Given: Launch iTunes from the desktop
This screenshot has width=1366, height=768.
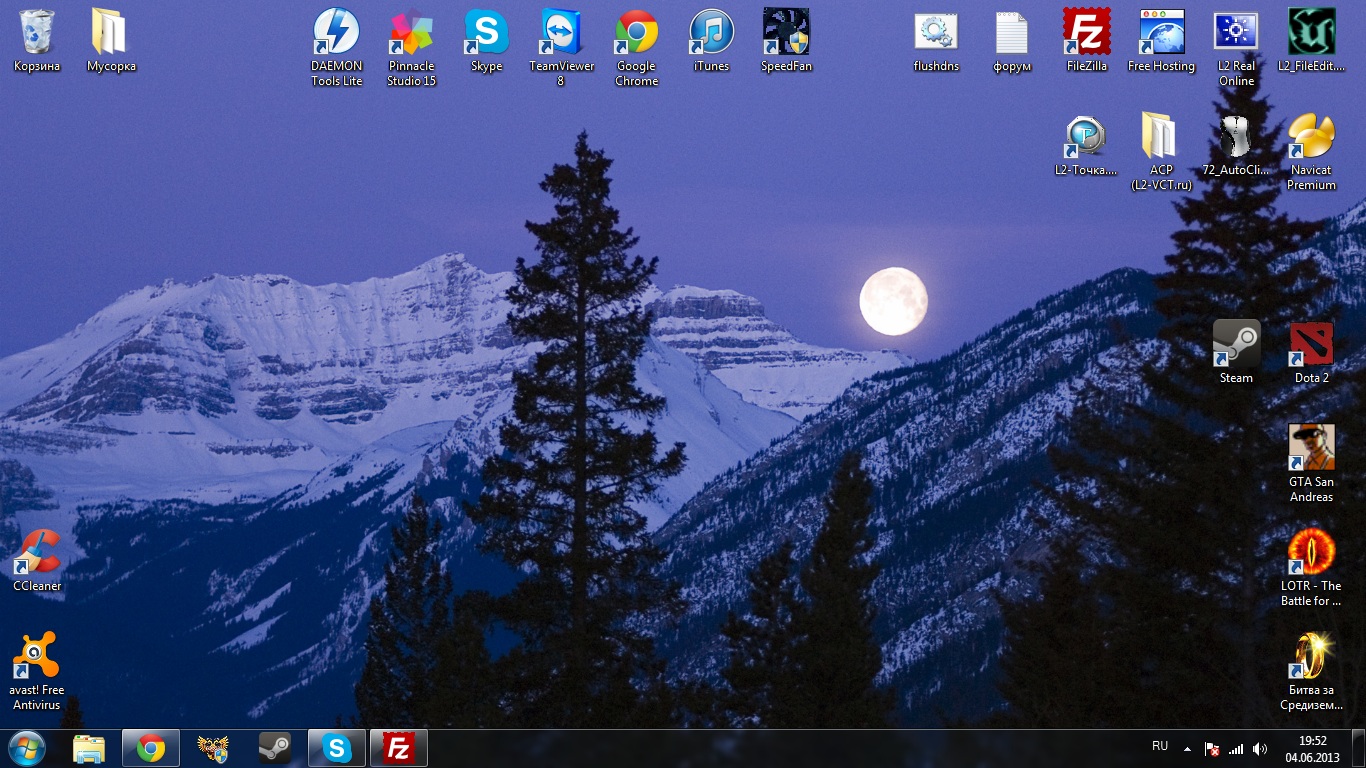Looking at the screenshot, I should point(712,41).
